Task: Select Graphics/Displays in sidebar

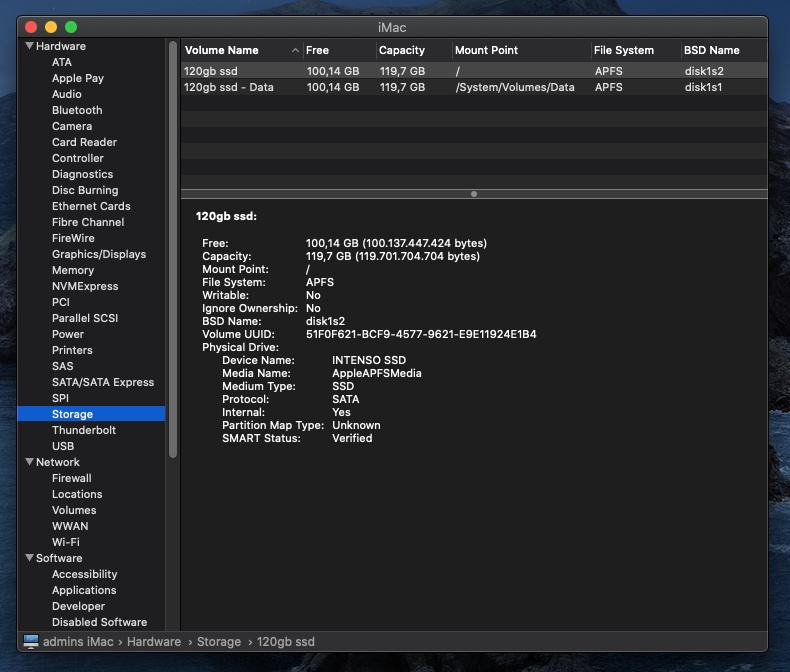Action: pyautogui.click(x=99, y=254)
